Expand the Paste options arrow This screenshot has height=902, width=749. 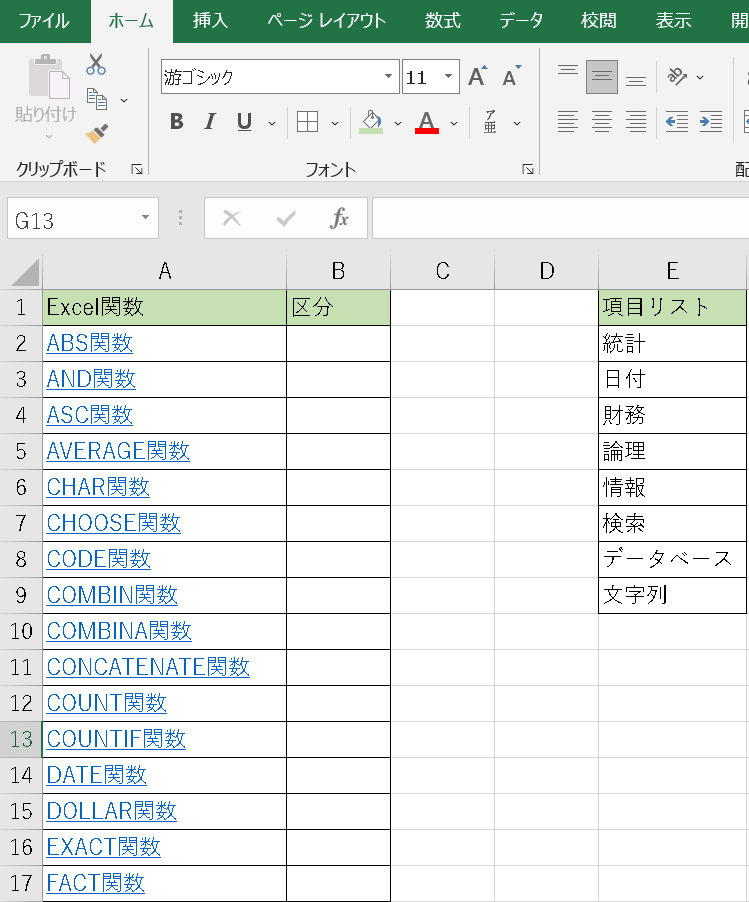[49, 137]
